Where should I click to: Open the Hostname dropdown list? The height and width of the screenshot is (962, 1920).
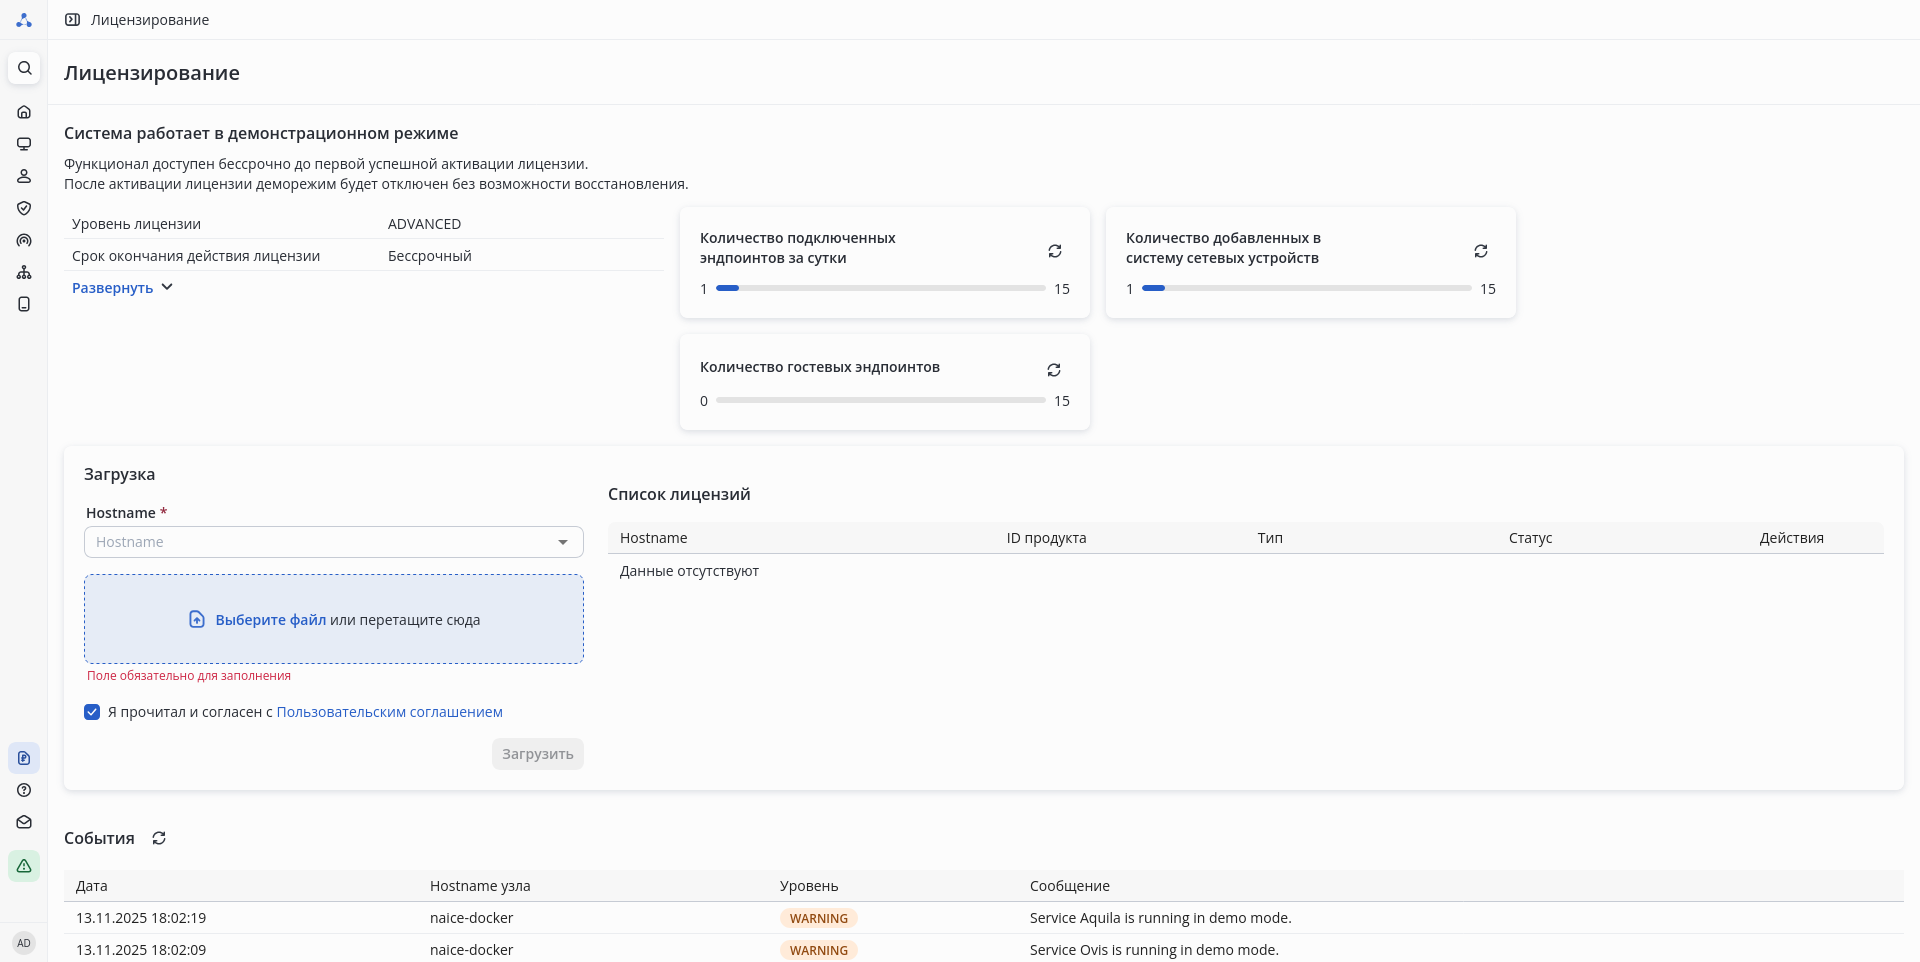point(563,542)
